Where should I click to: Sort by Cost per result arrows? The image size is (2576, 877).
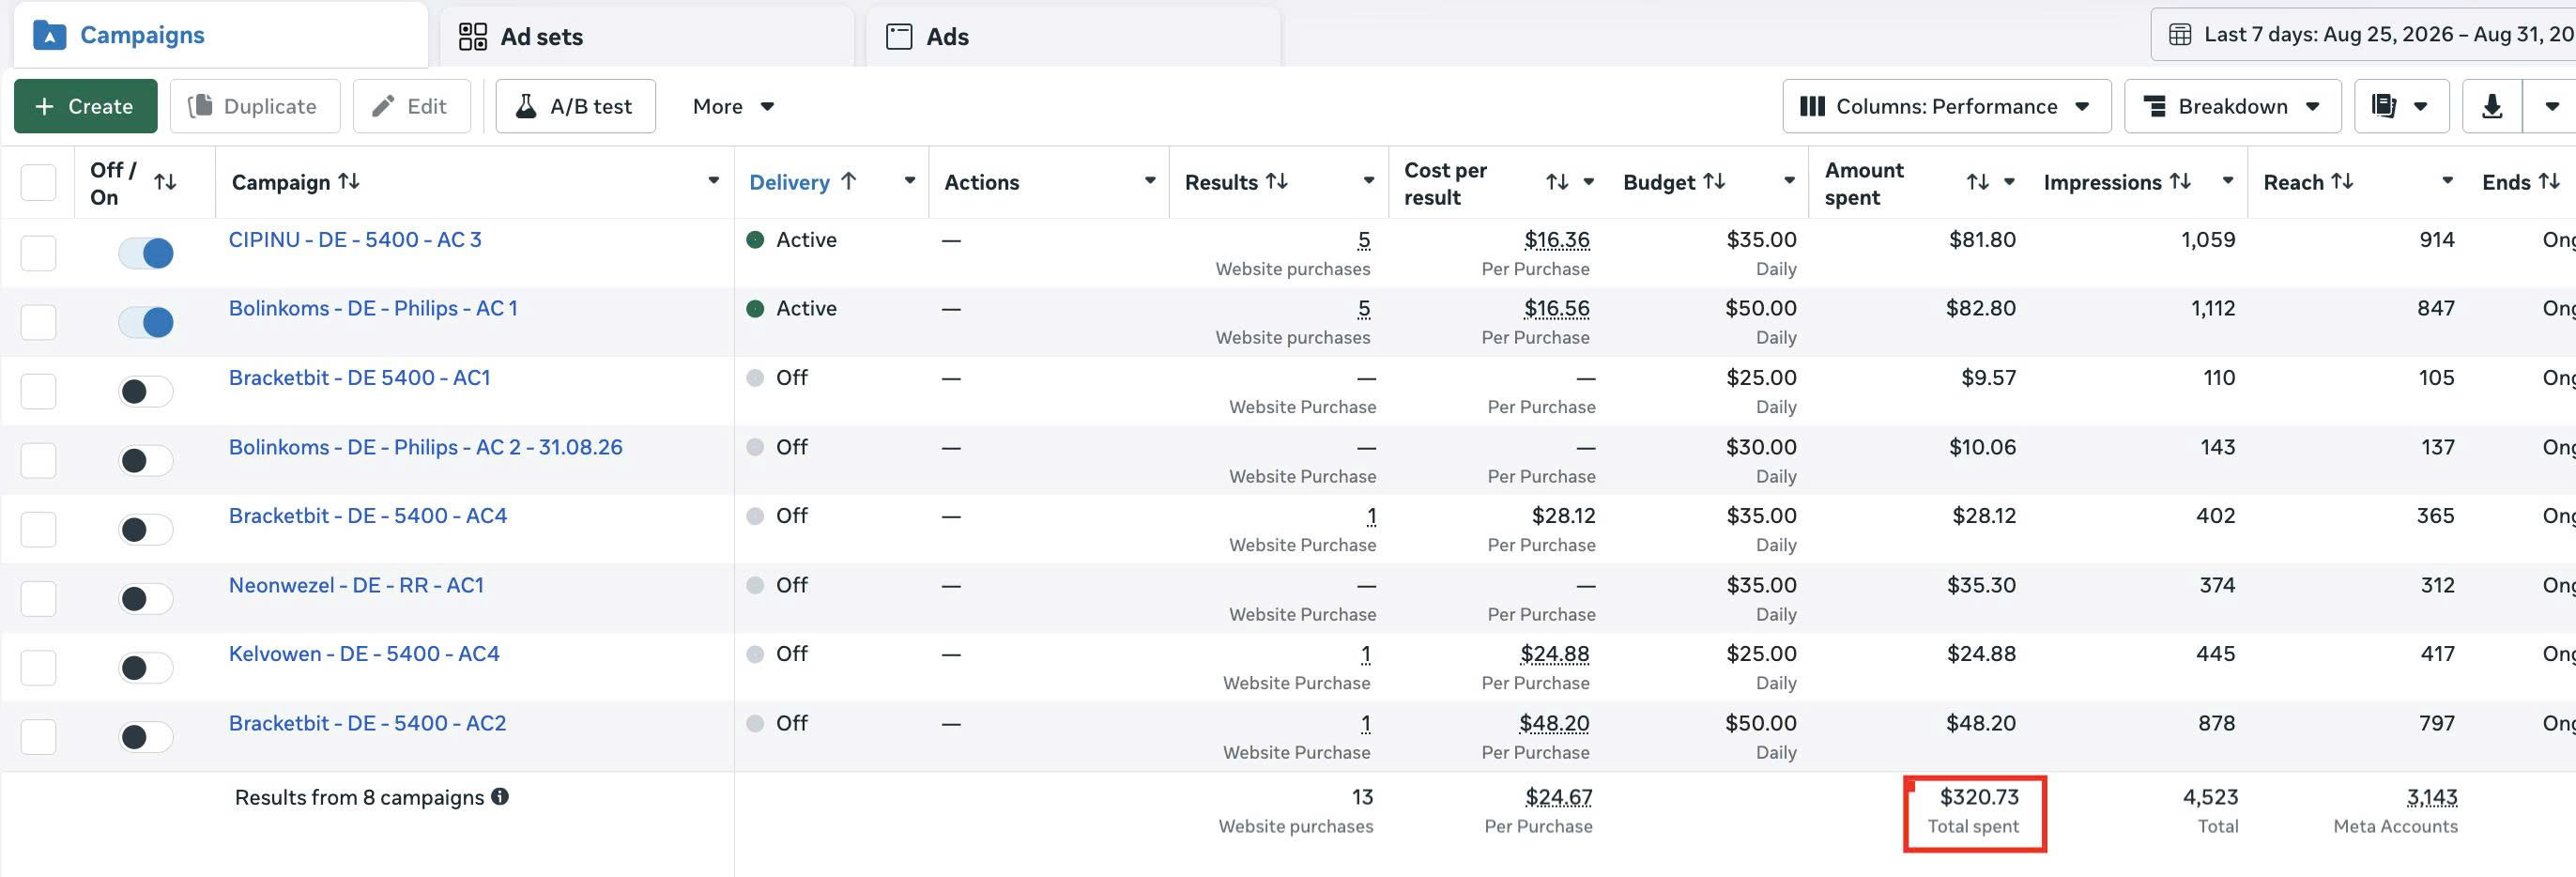[1557, 182]
